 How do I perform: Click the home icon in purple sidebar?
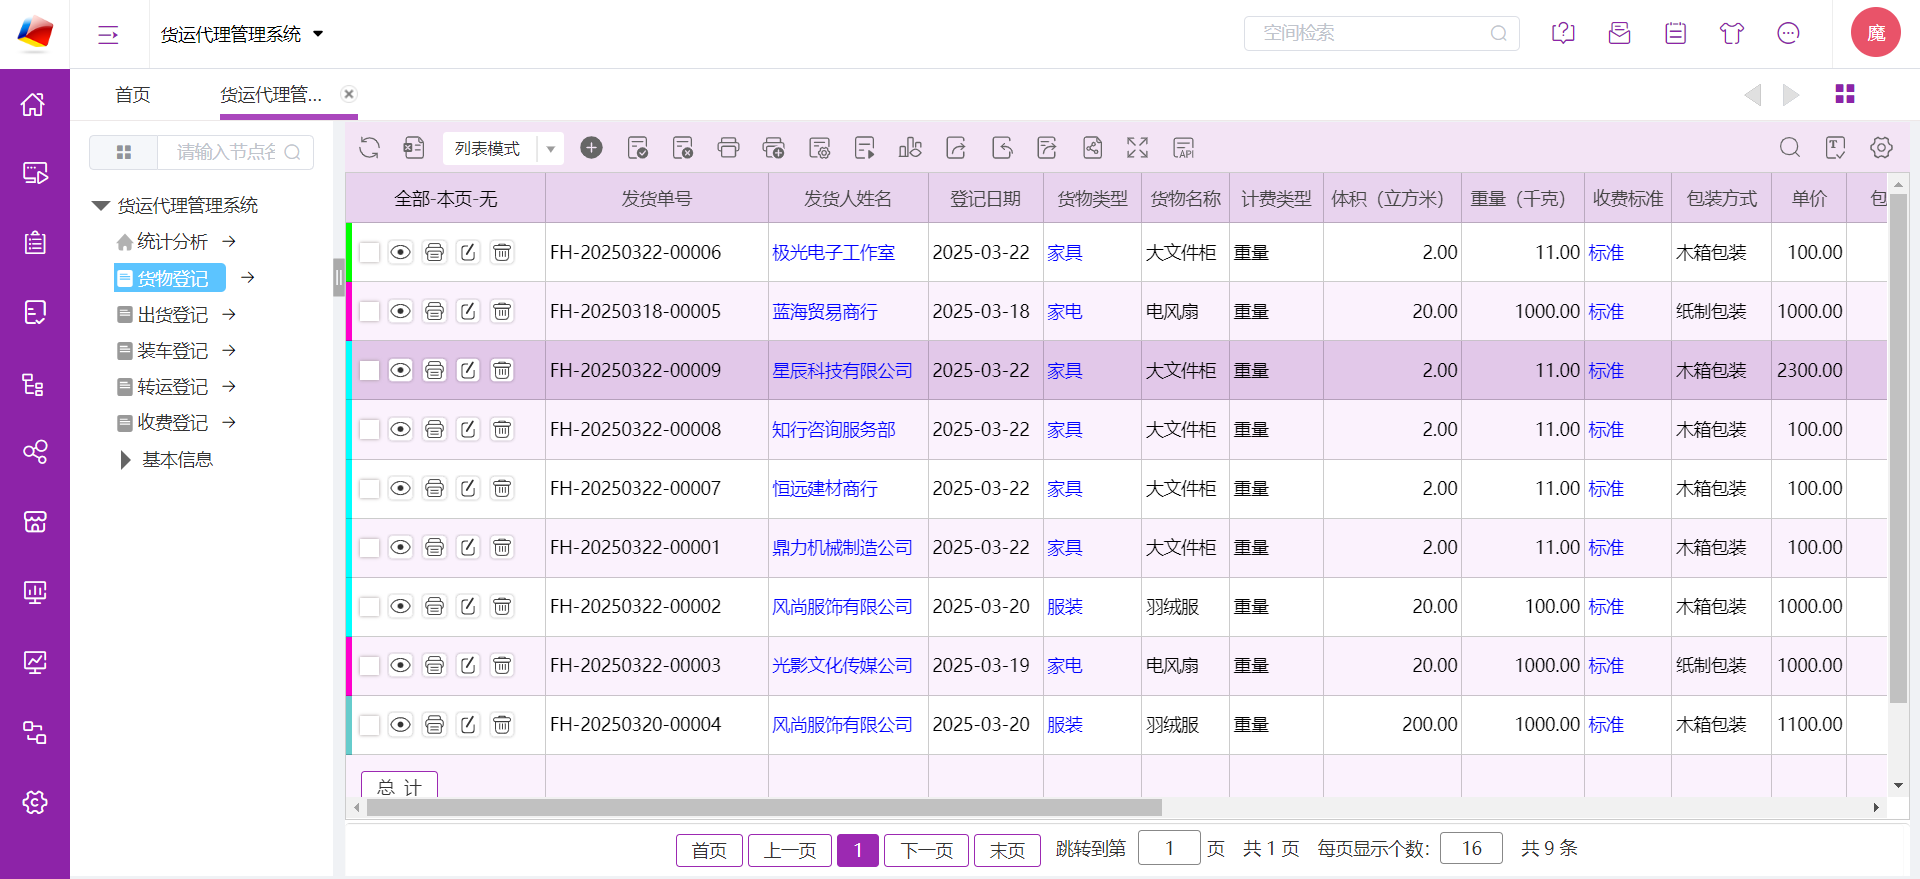point(35,104)
